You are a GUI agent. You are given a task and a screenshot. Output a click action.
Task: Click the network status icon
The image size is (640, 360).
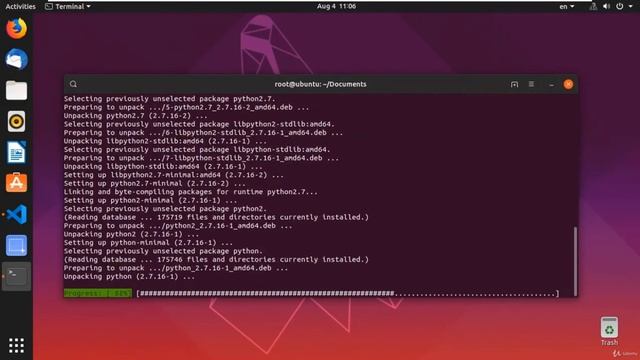593,7
